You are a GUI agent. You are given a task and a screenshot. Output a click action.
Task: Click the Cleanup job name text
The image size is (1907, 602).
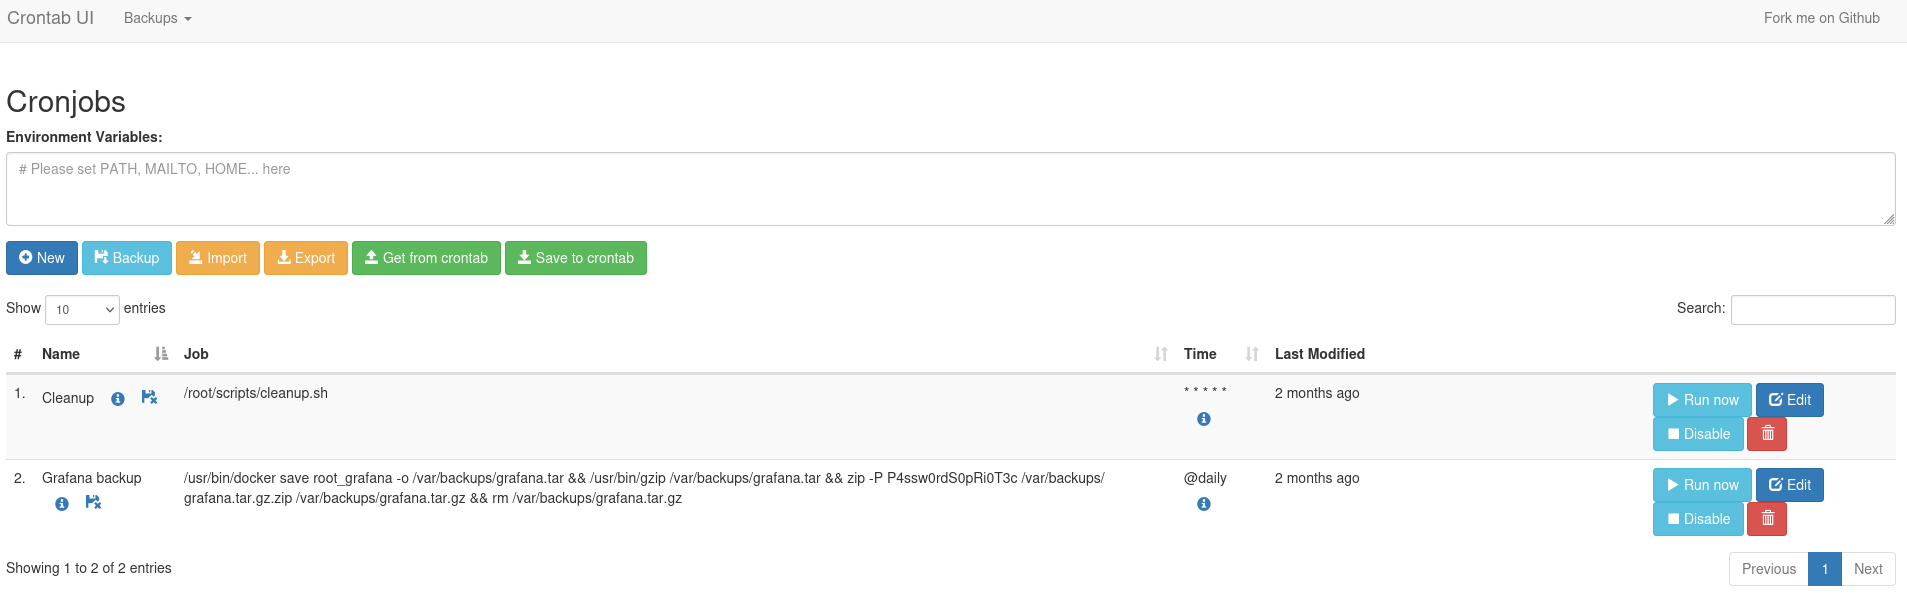[x=68, y=398]
